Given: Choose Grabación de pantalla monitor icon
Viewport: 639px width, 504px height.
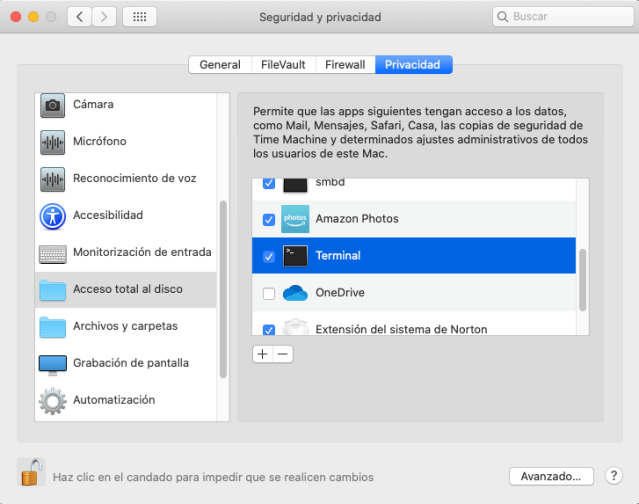Looking at the screenshot, I should pyautogui.click(x=52, y=364).
